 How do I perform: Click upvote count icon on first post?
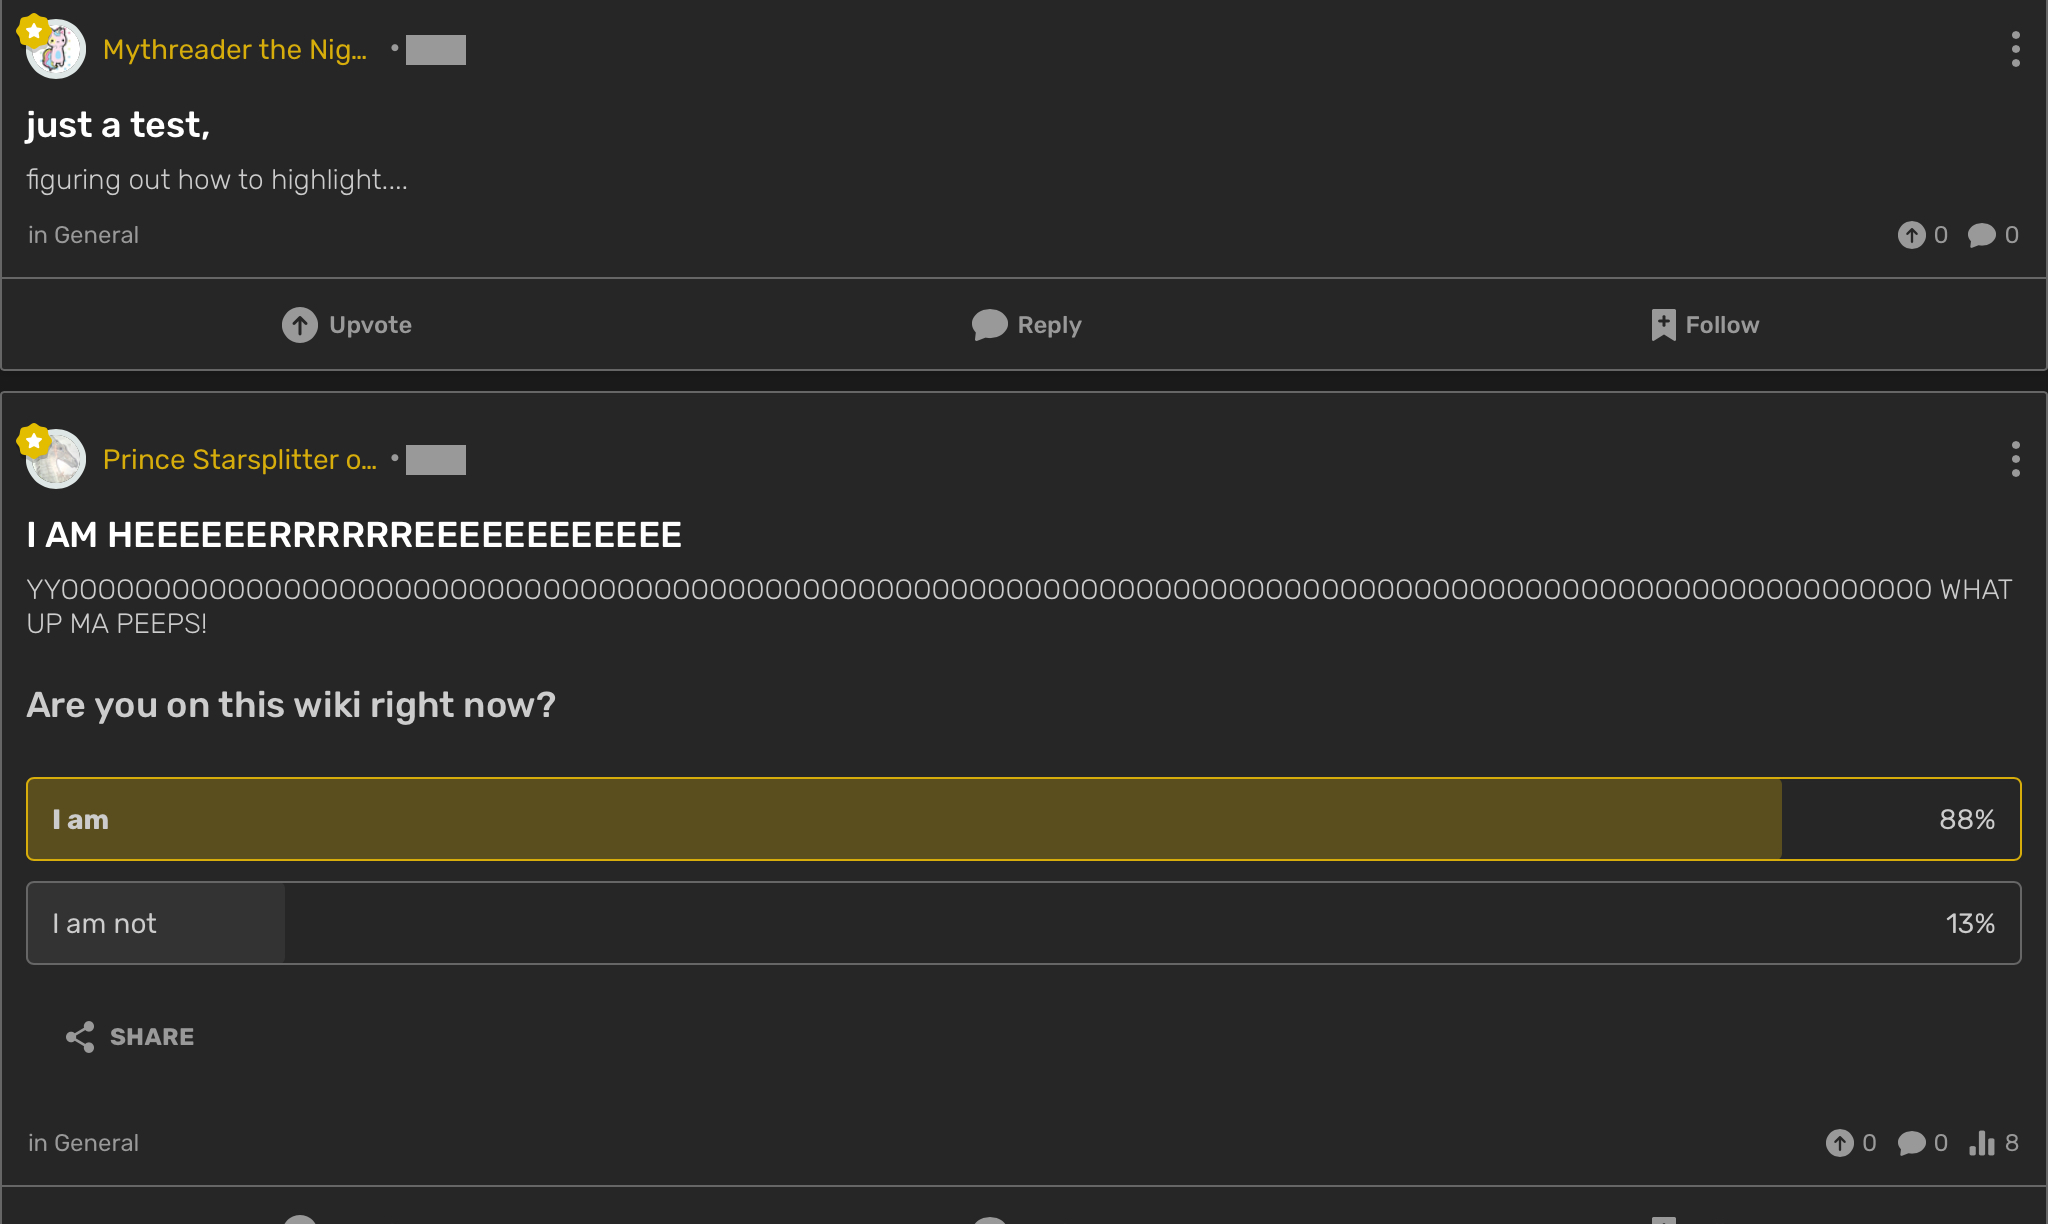pos(1911,235)
